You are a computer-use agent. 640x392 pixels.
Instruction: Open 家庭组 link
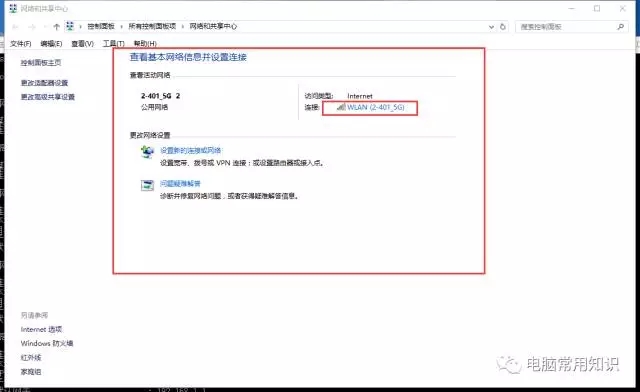31,372
